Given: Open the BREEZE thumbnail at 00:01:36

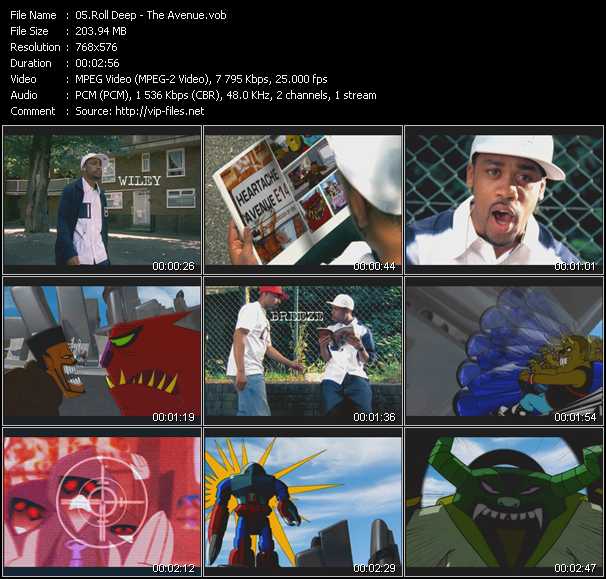Looking at the screenshot, I should (x=303, y=351).
